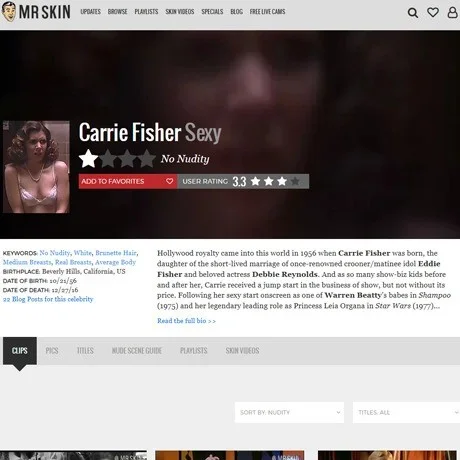
Task: Click Read the full bio link
Action: click(186, 321)
